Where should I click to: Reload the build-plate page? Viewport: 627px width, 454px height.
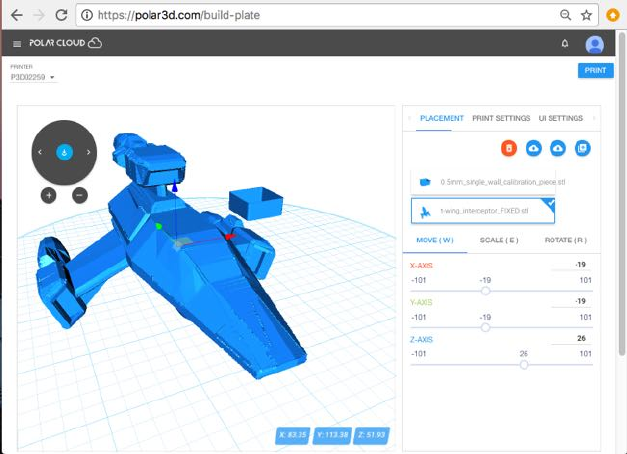coord(61,15)
